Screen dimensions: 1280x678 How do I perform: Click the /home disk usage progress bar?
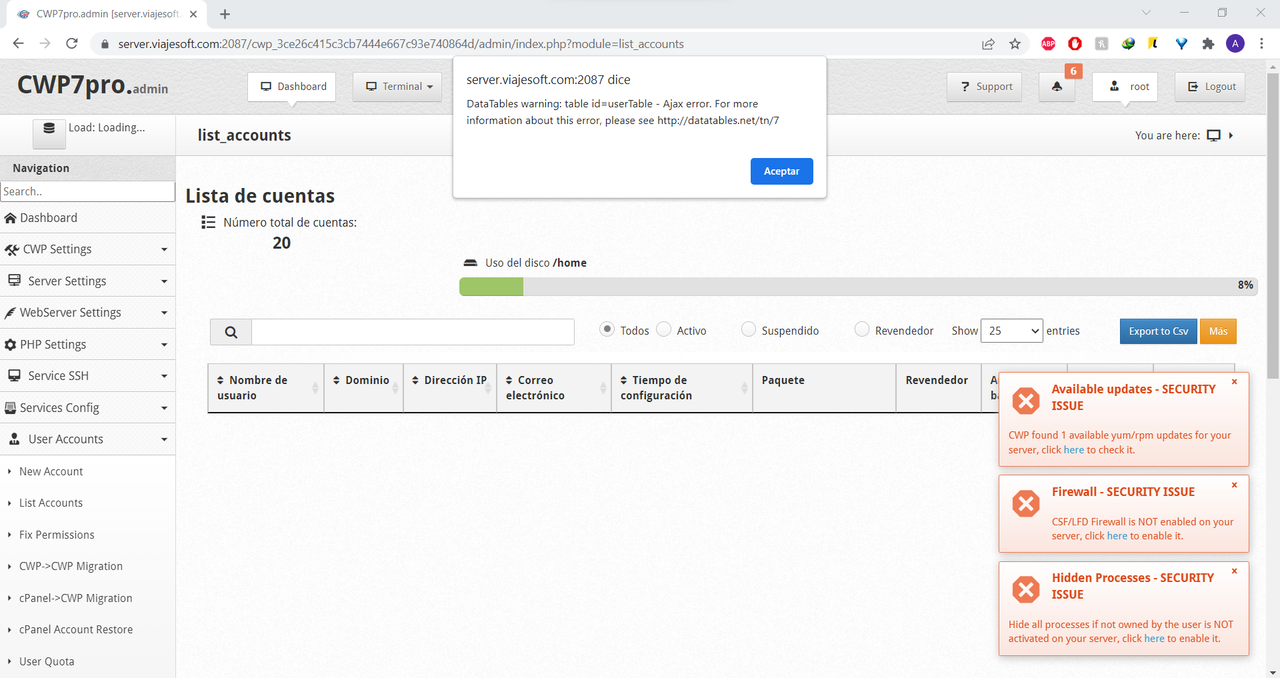[858, 286]
